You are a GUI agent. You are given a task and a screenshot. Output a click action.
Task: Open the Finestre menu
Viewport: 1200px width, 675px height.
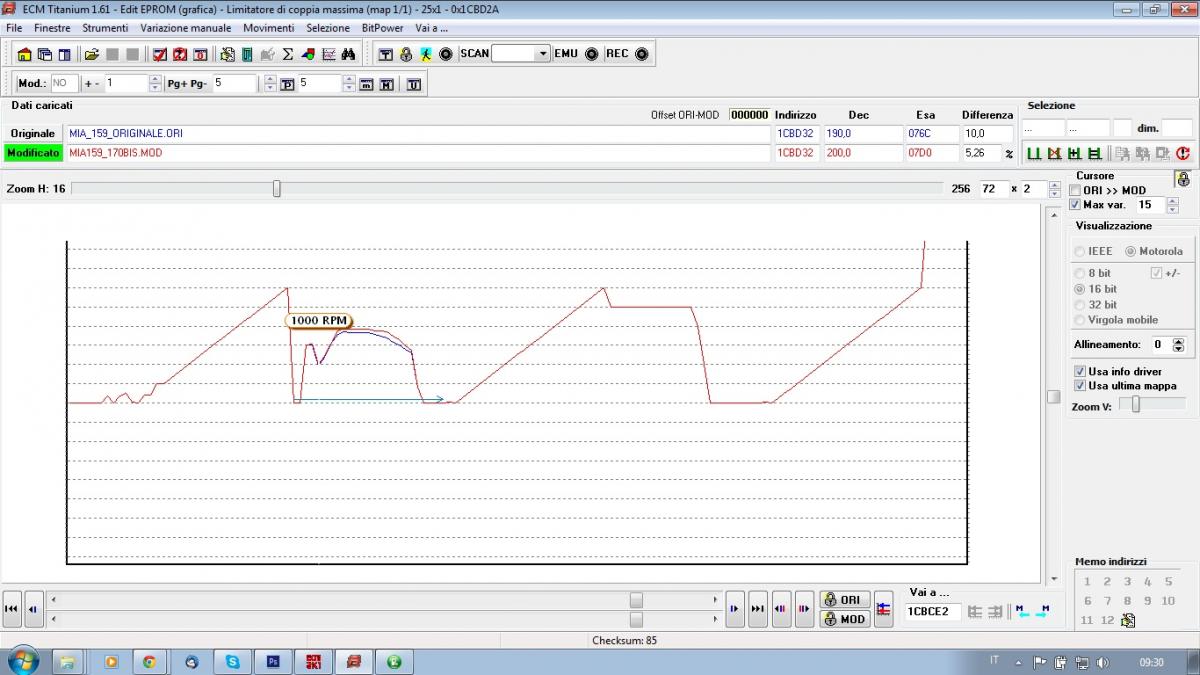[x=52, y=28]
